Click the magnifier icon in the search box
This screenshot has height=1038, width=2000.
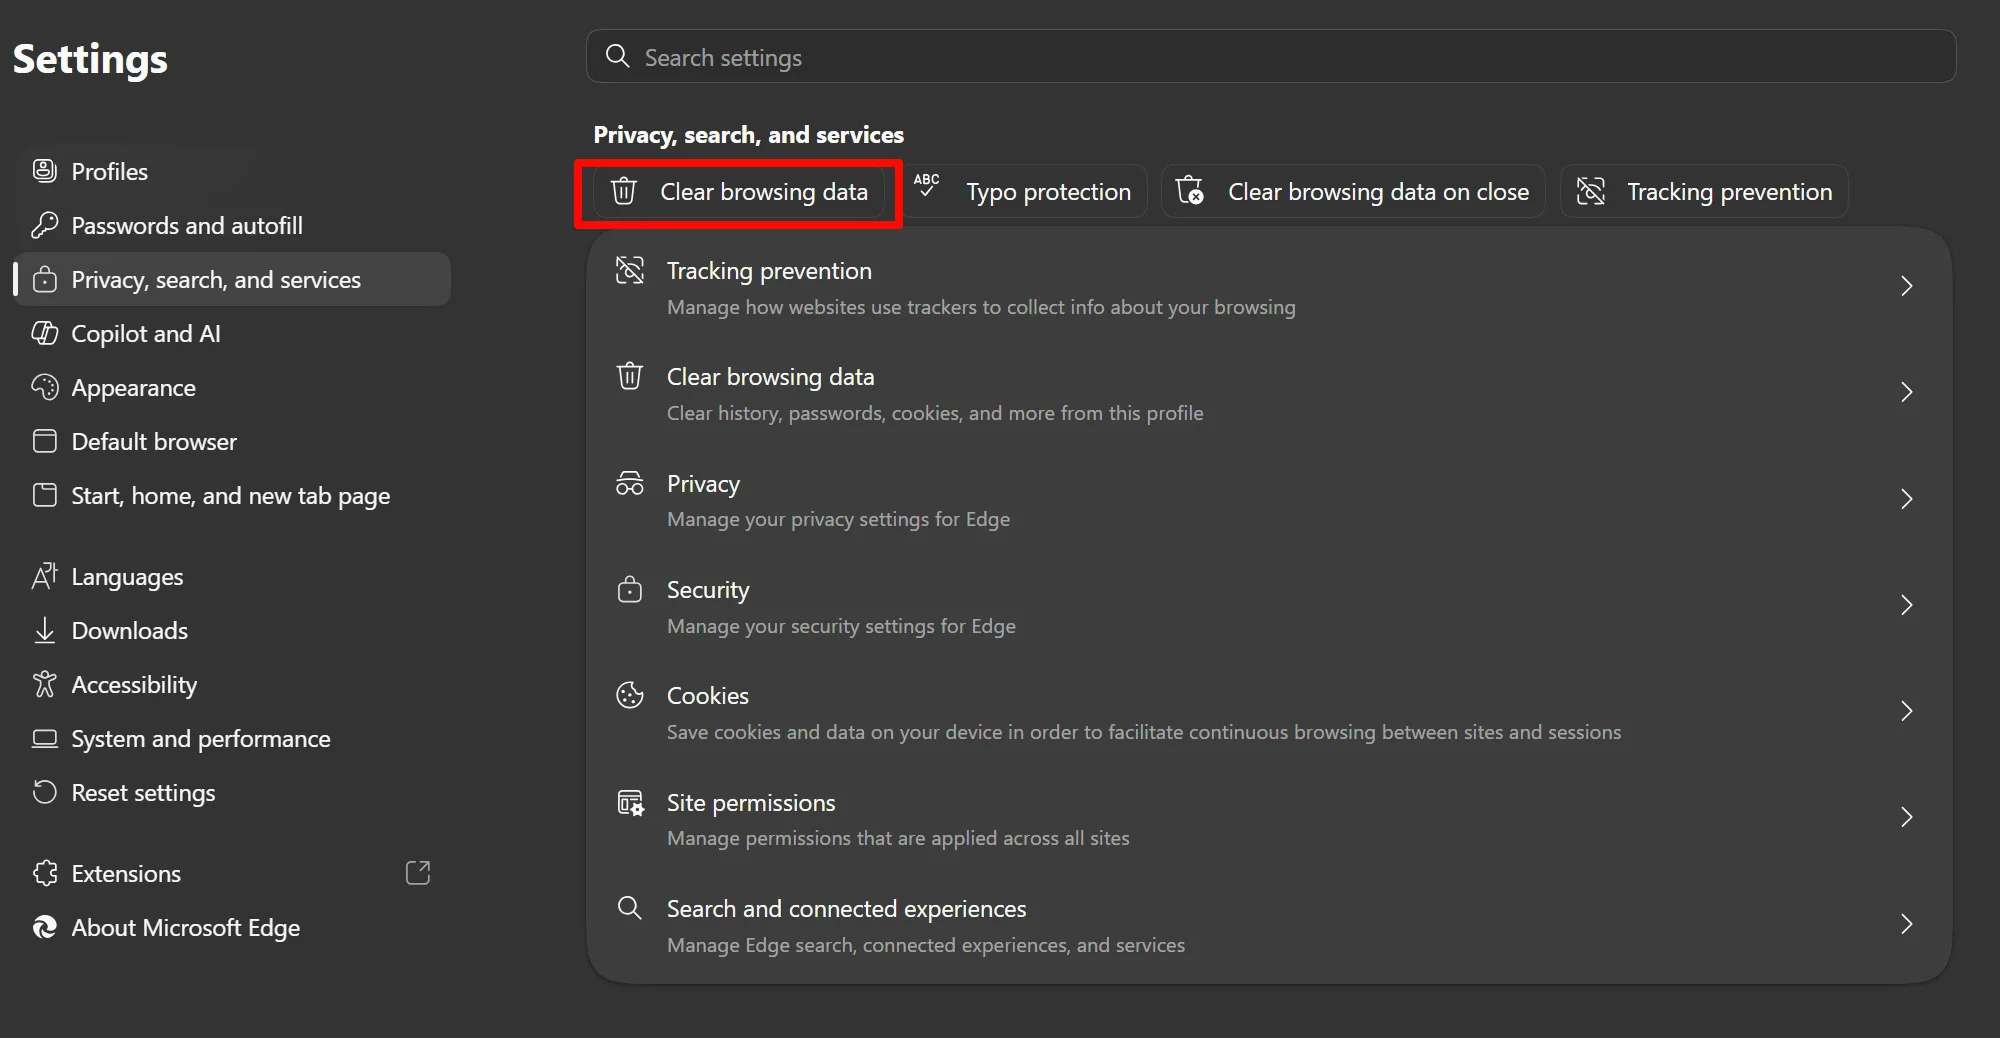pyautogui.click(x=618, y=56)
